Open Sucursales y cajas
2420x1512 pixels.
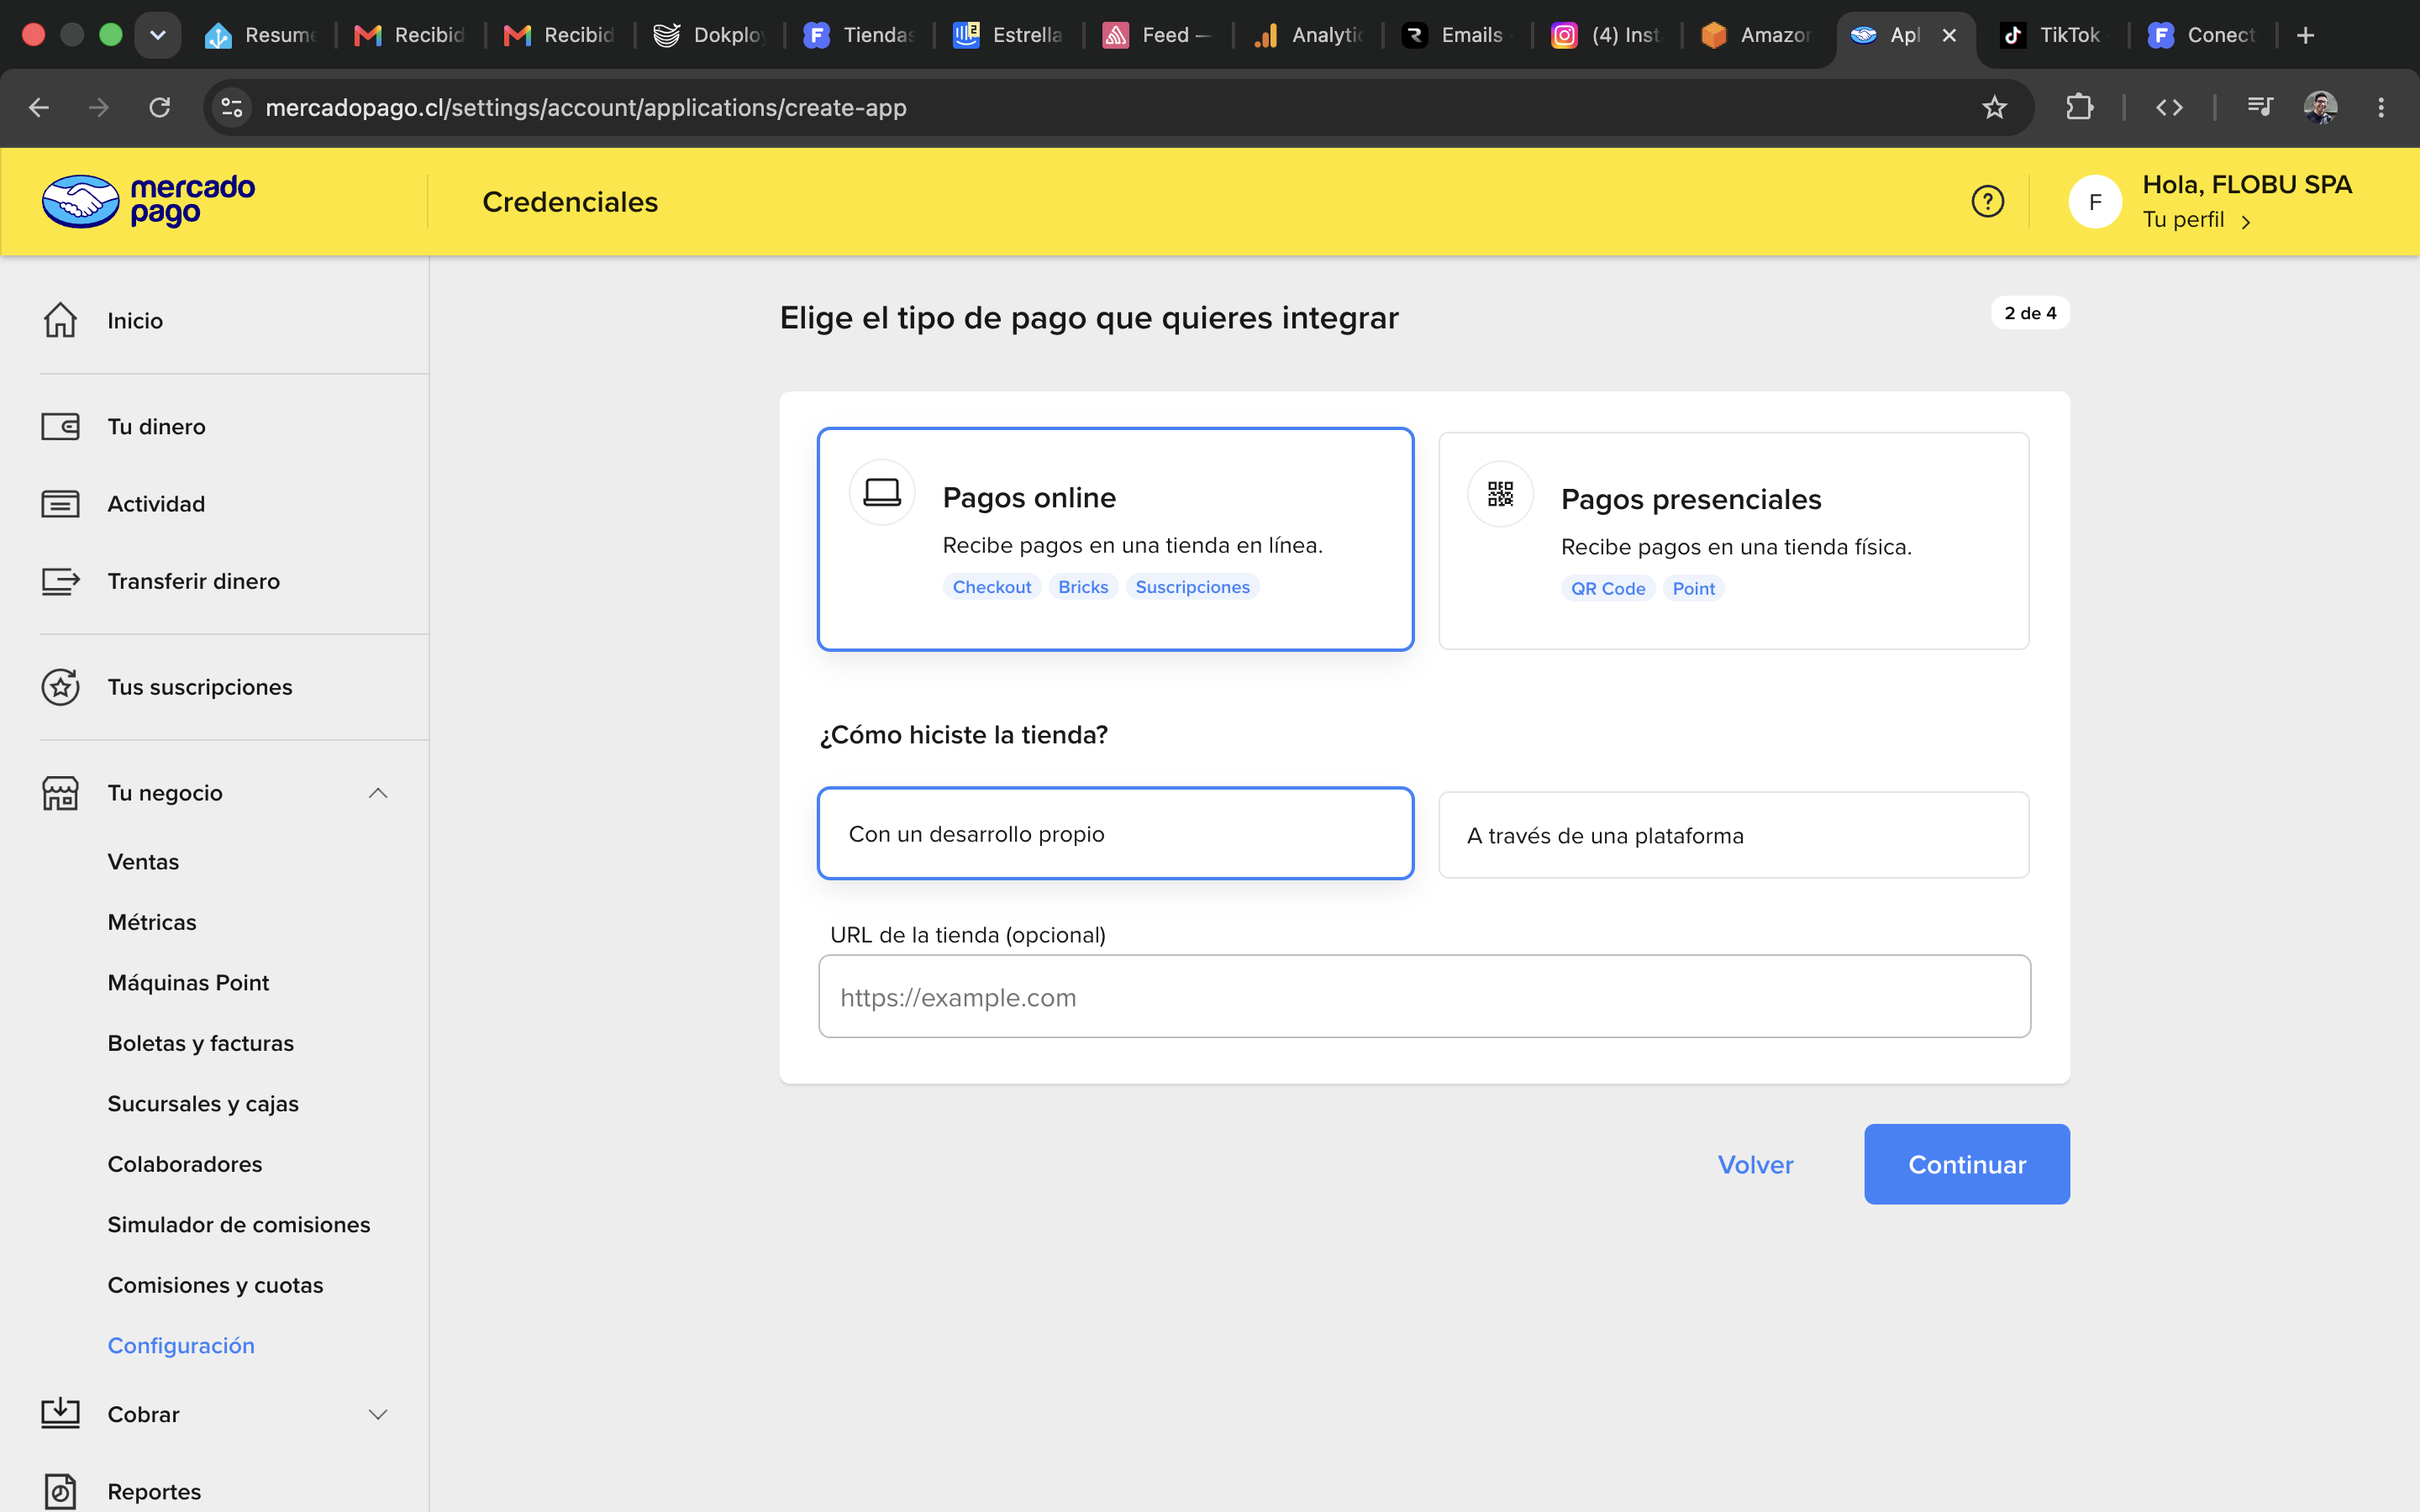click(203, 1104)
